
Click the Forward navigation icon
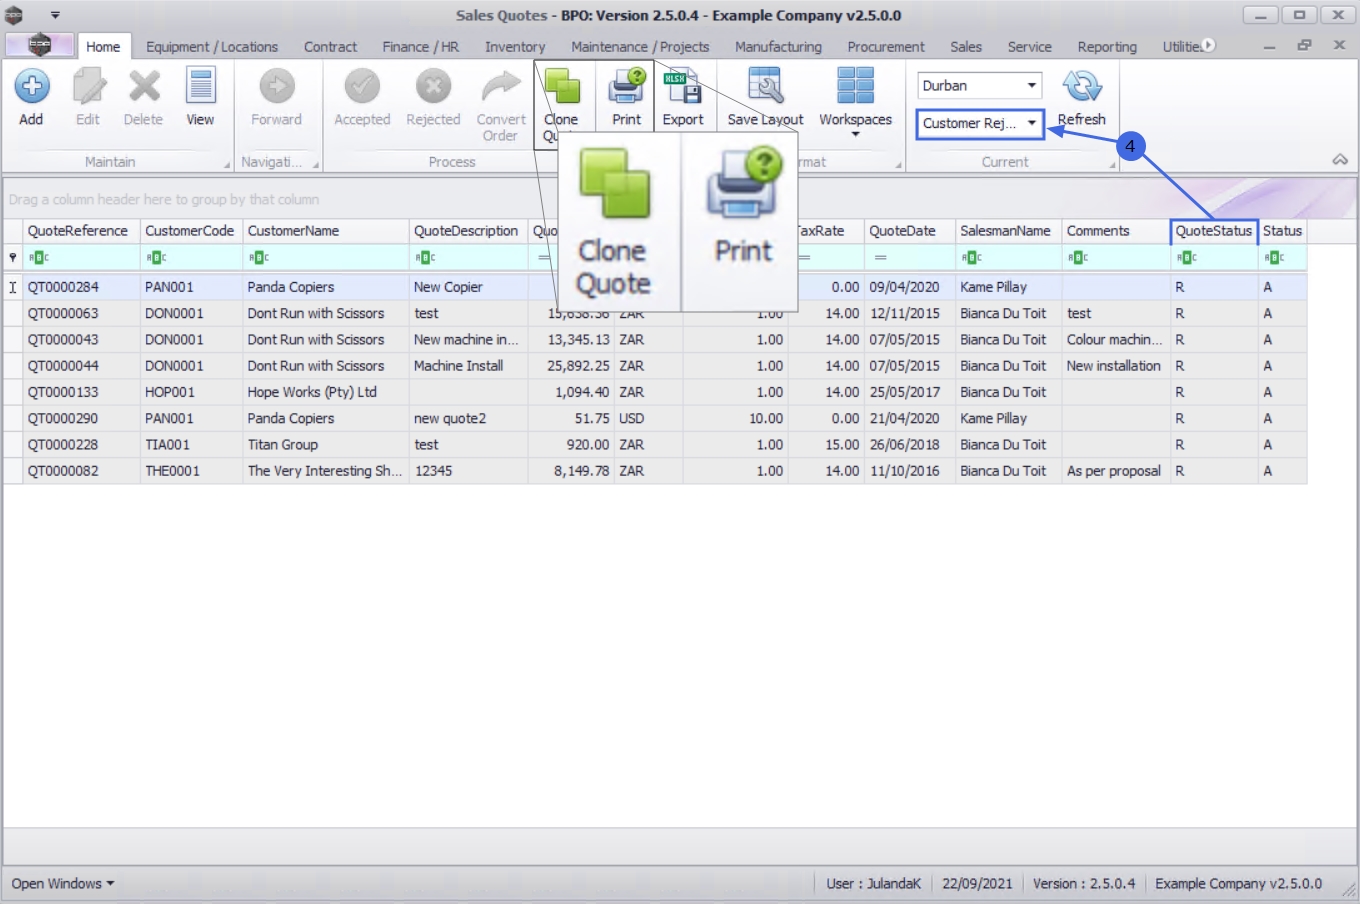[x=277, y=87]
